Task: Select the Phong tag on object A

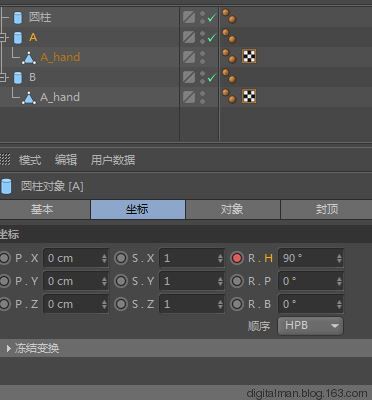Action: pyautogui.click(x=230, y=36)
